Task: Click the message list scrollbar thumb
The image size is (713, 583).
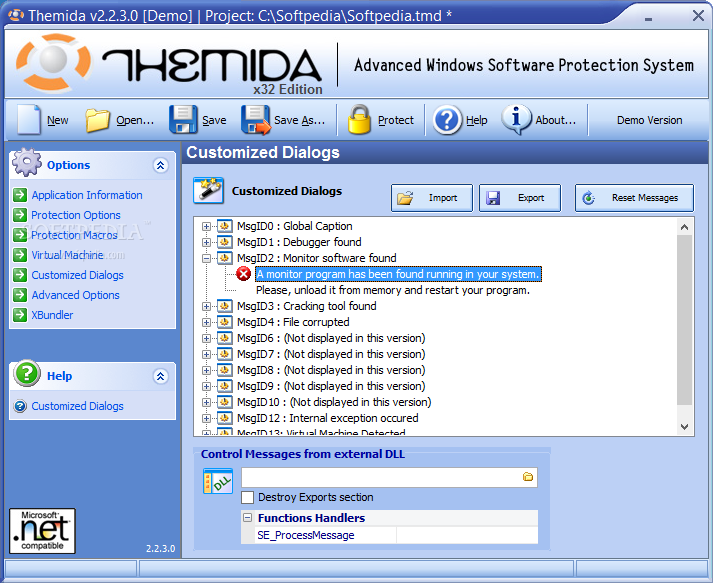Action: click(684, 319)
